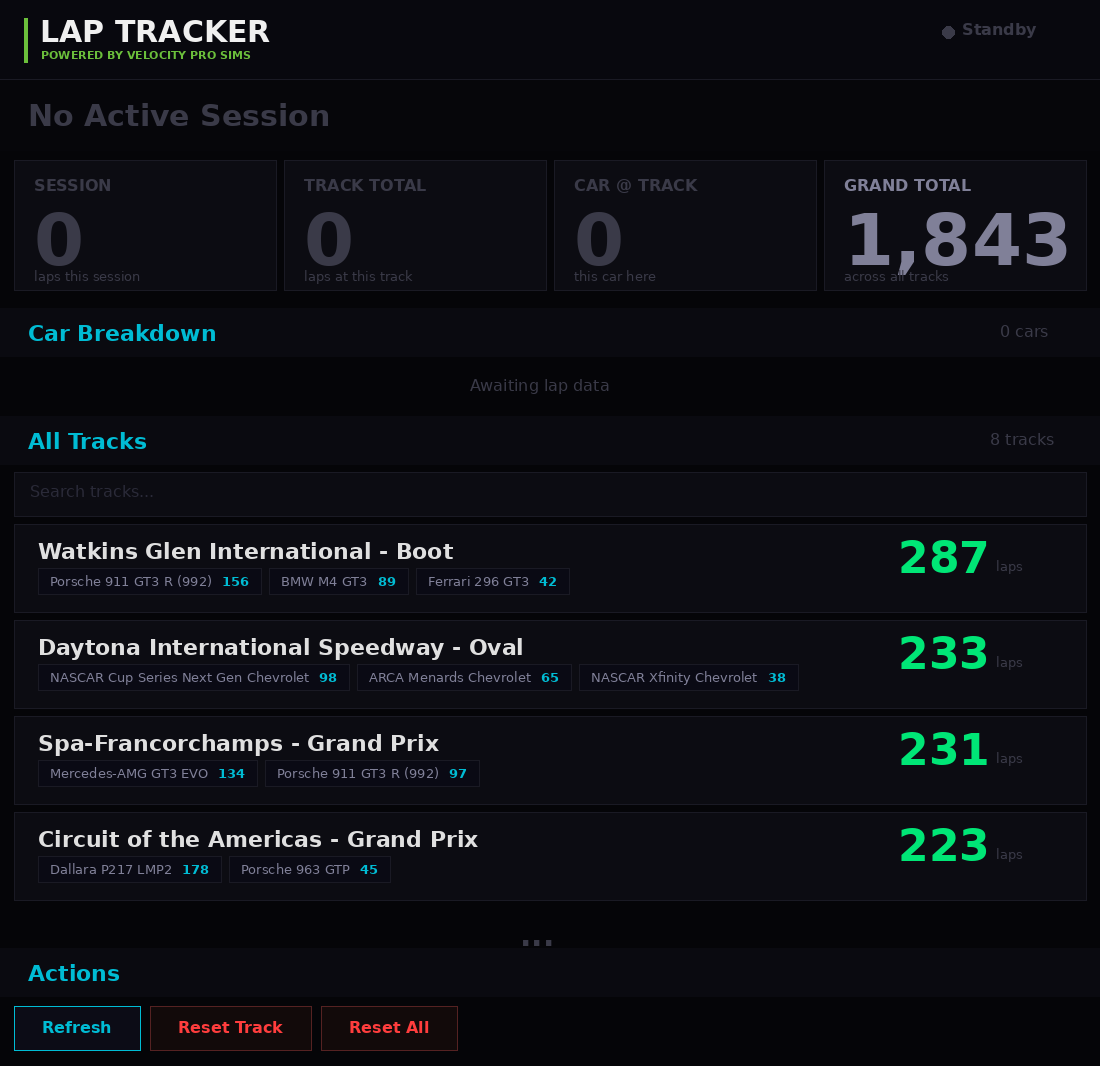The height and width of the screenshot is (1066, 1100).
Task: Select NASCAR Cup Series Next Gen Chevrolet chip
Action: click(194, 677)
